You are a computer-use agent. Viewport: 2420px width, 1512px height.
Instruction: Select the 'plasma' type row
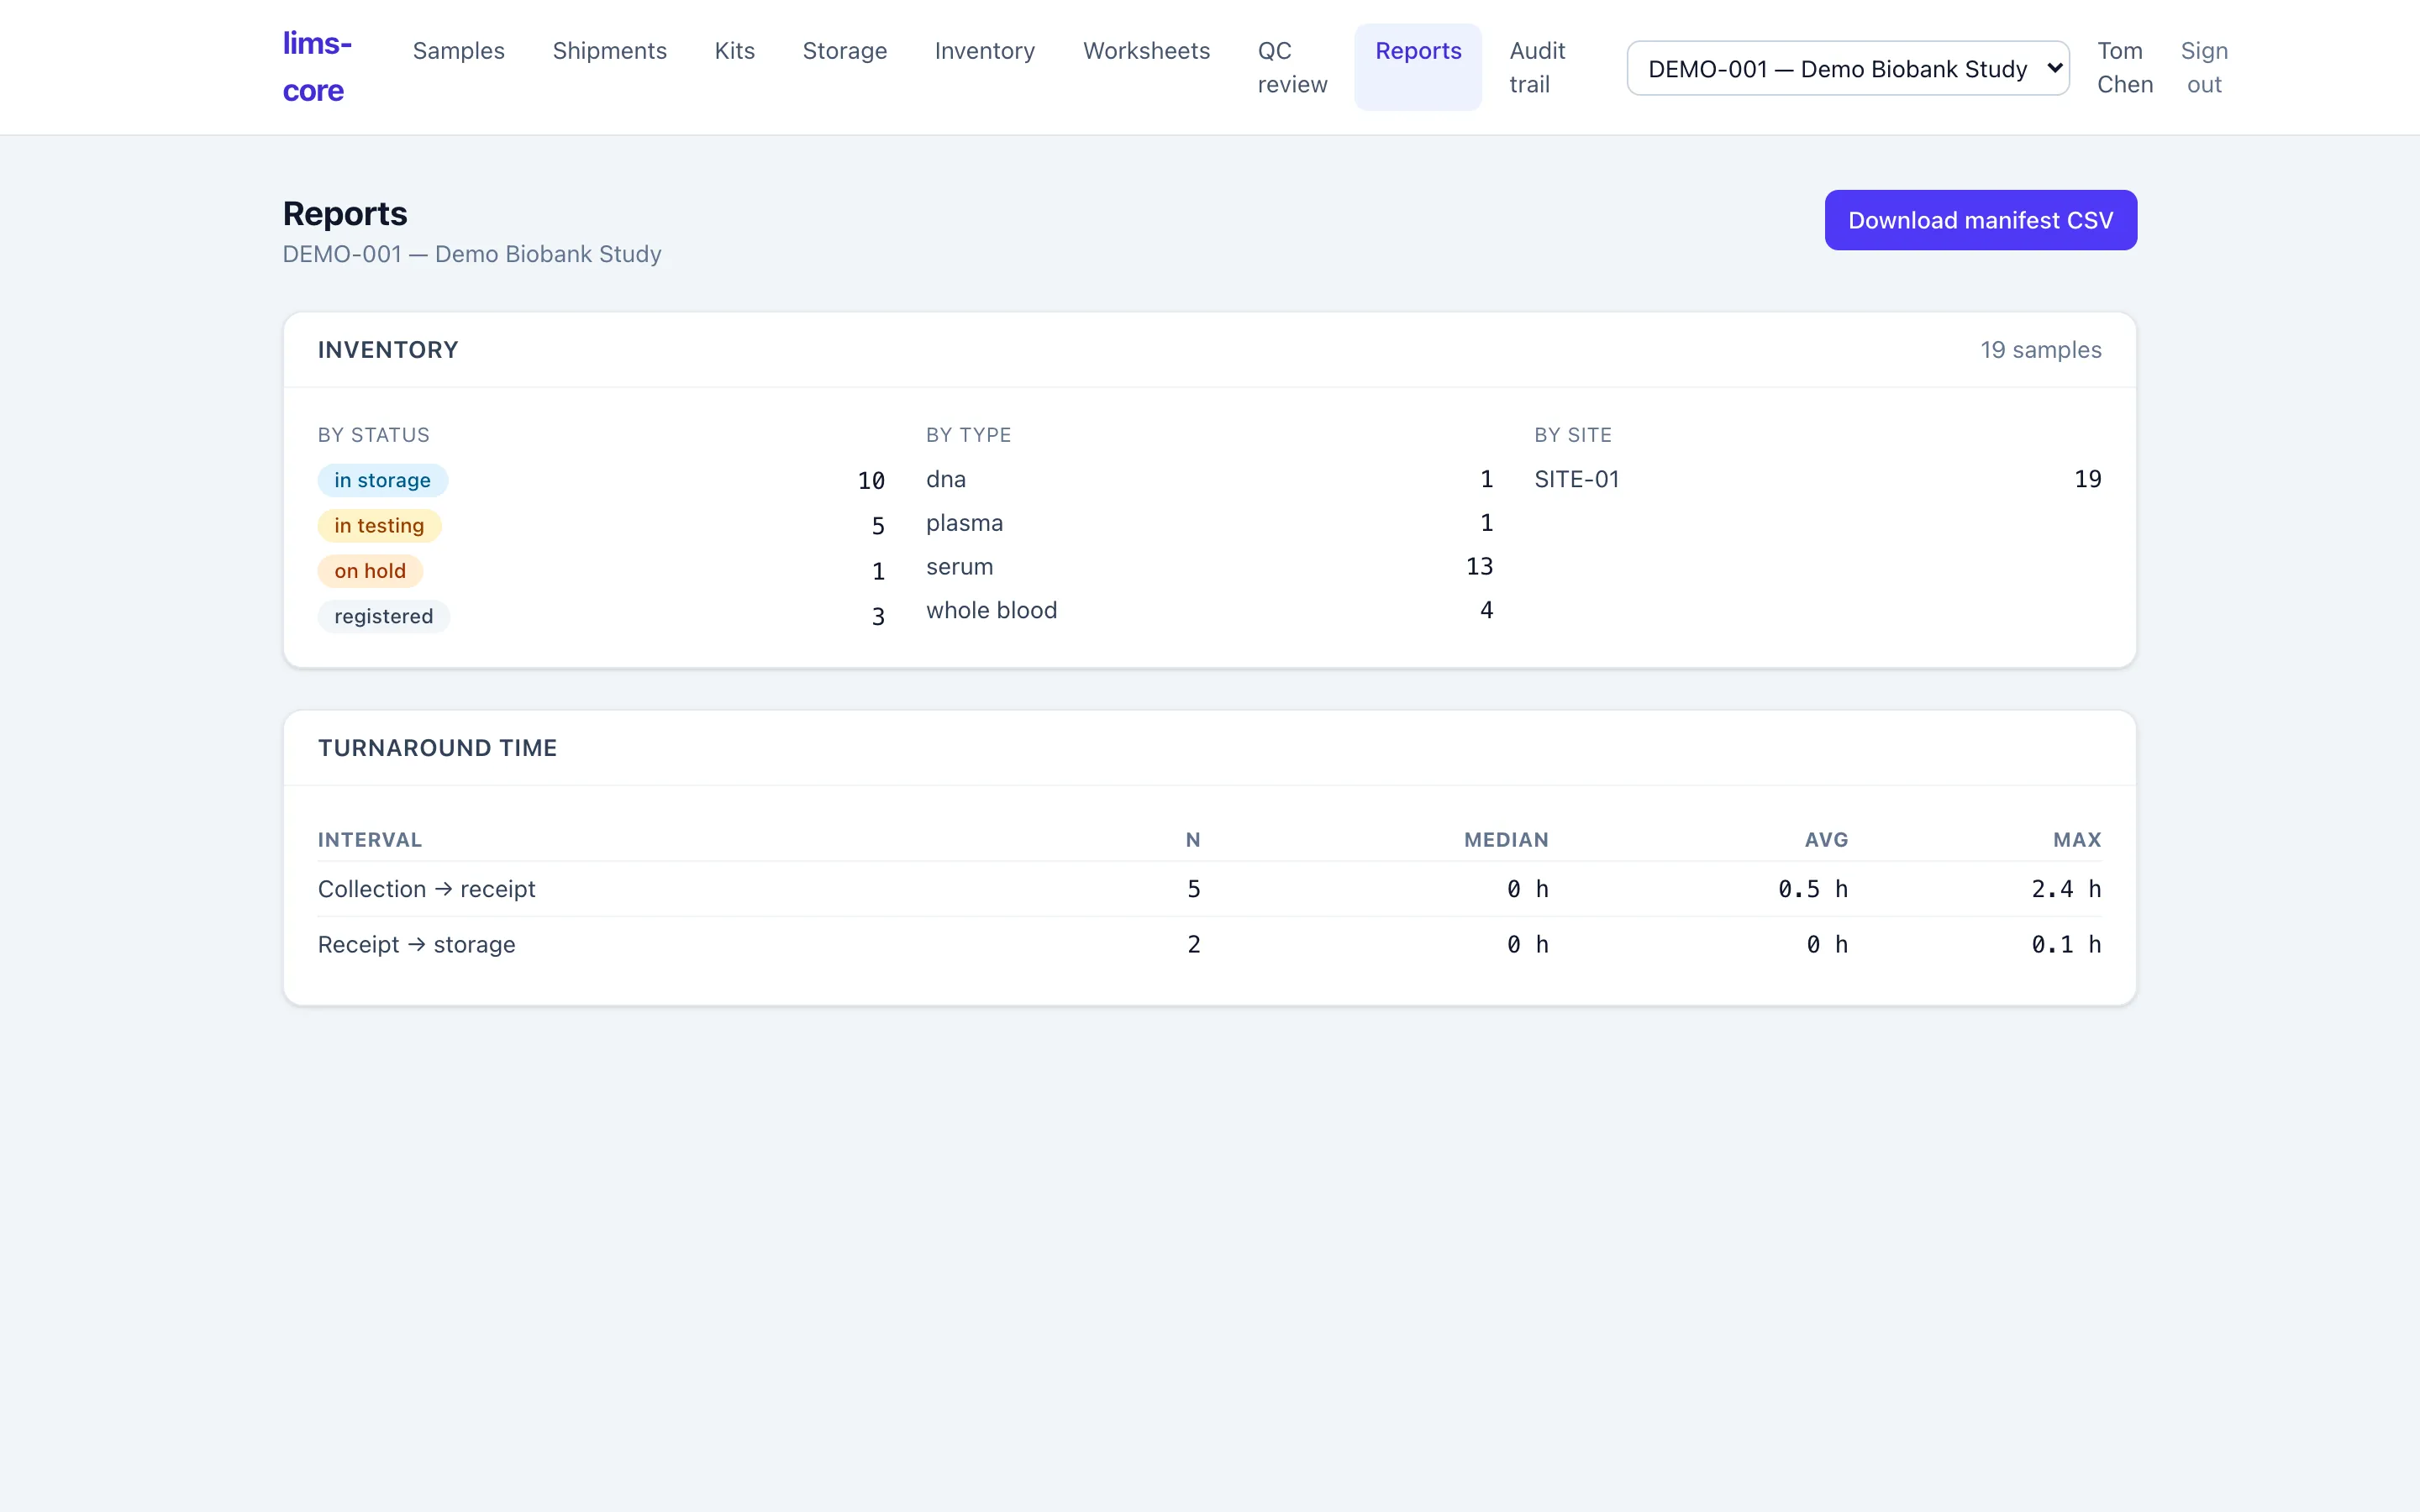1209,523
